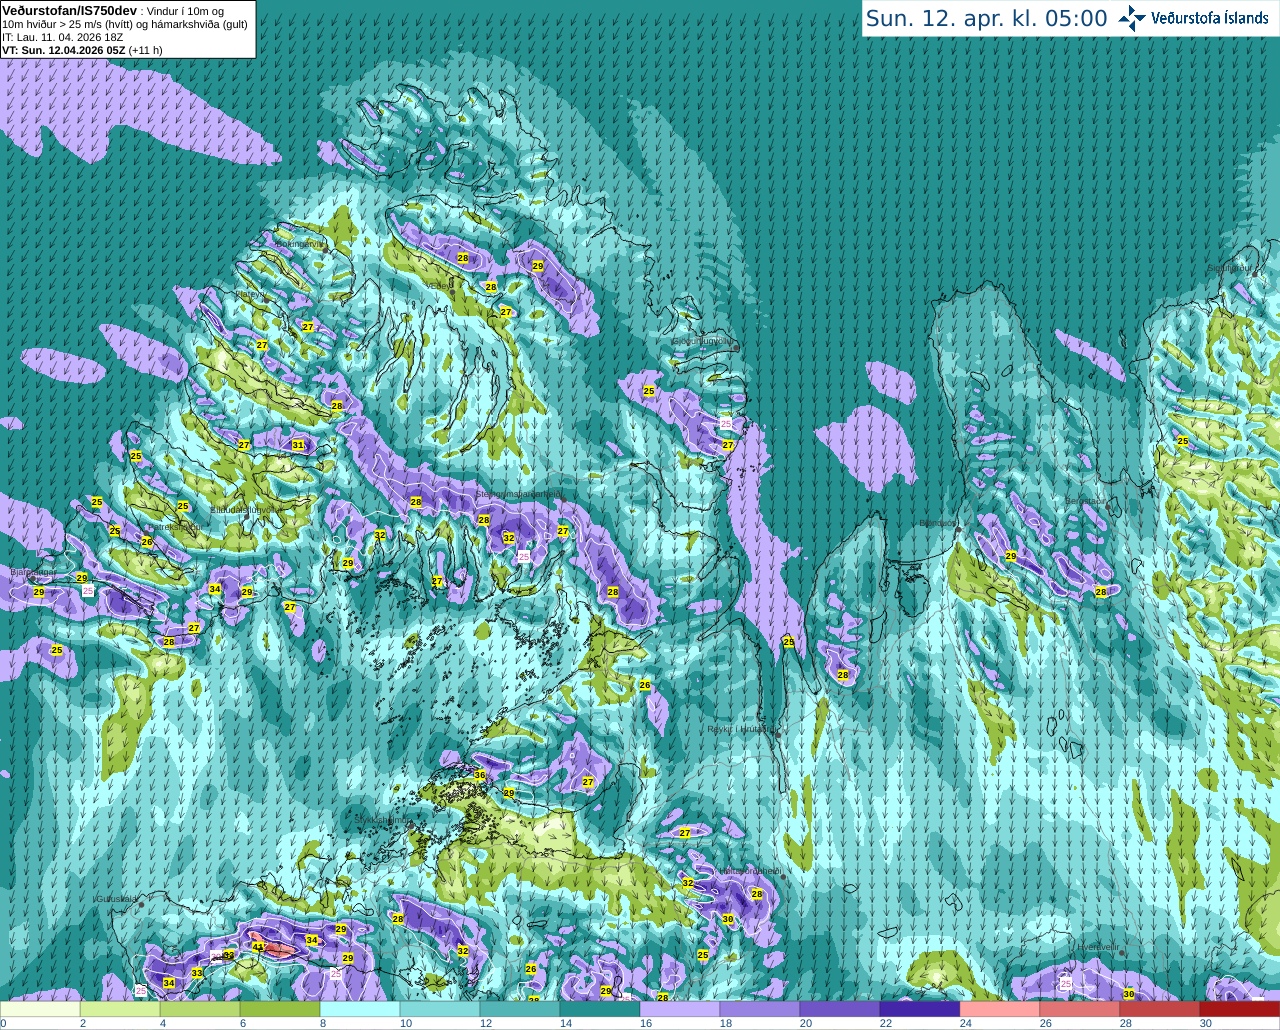The height and width of the screenshot is (1030, 1280).
Task: Click the Bjargtangar station dot
Action: (x=32, y=578)
